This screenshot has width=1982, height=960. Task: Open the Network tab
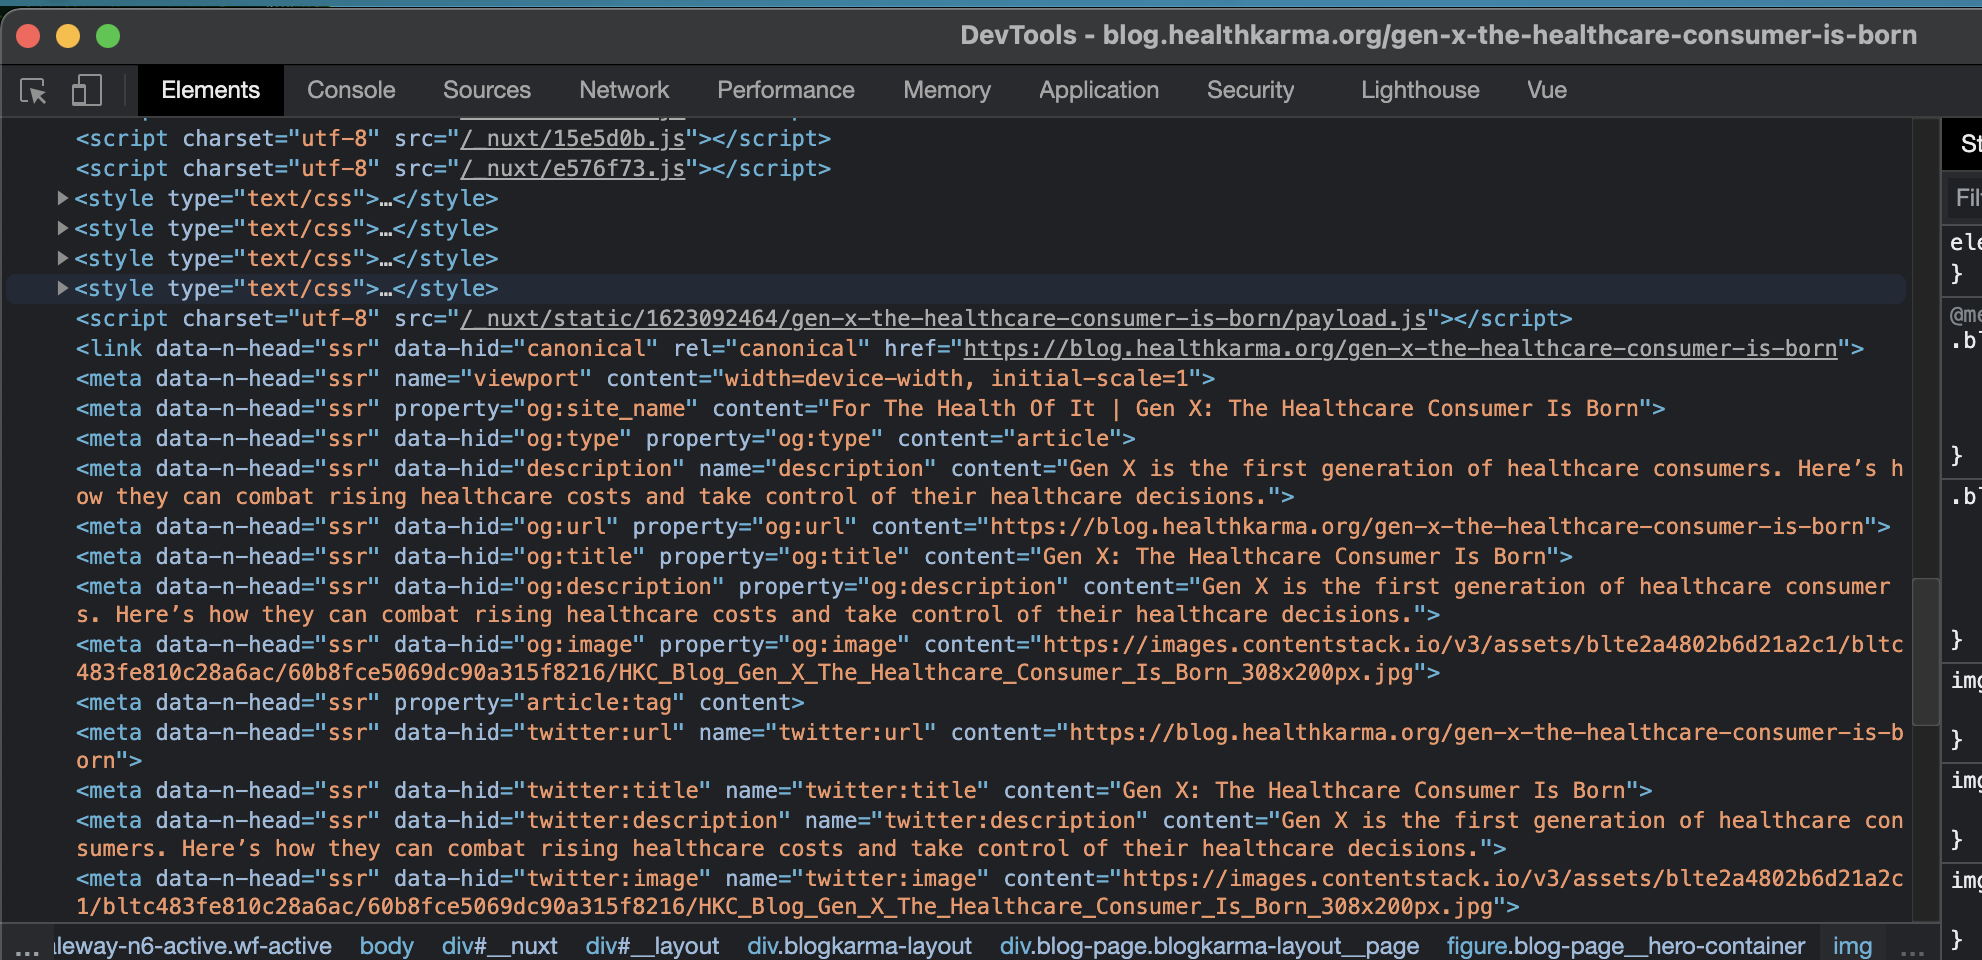click(624, 90)
